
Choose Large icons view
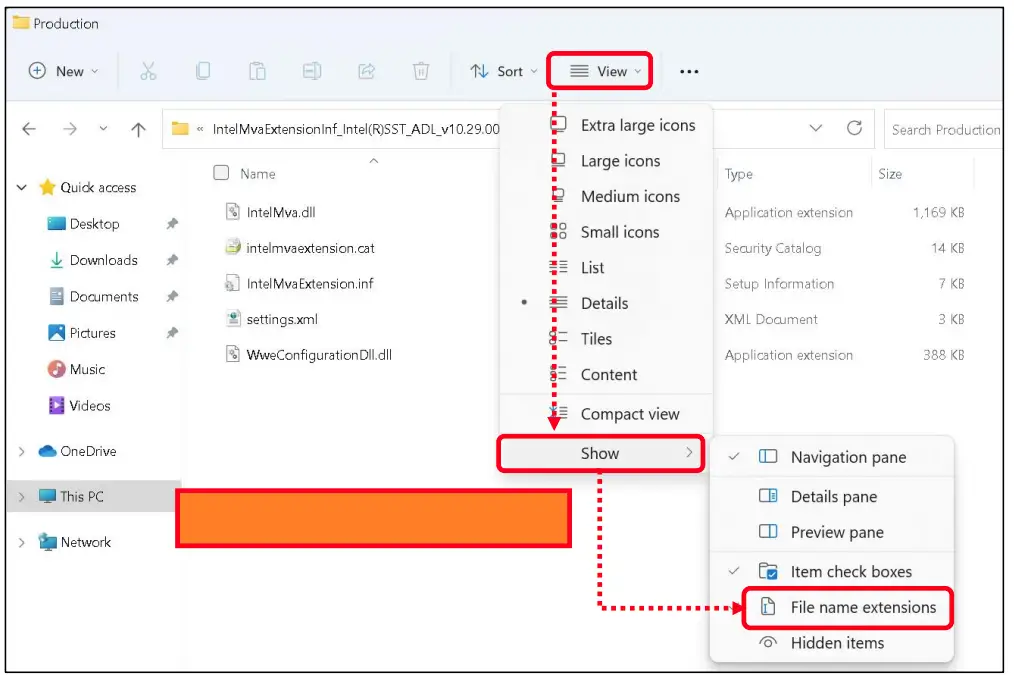pos(606,160)
